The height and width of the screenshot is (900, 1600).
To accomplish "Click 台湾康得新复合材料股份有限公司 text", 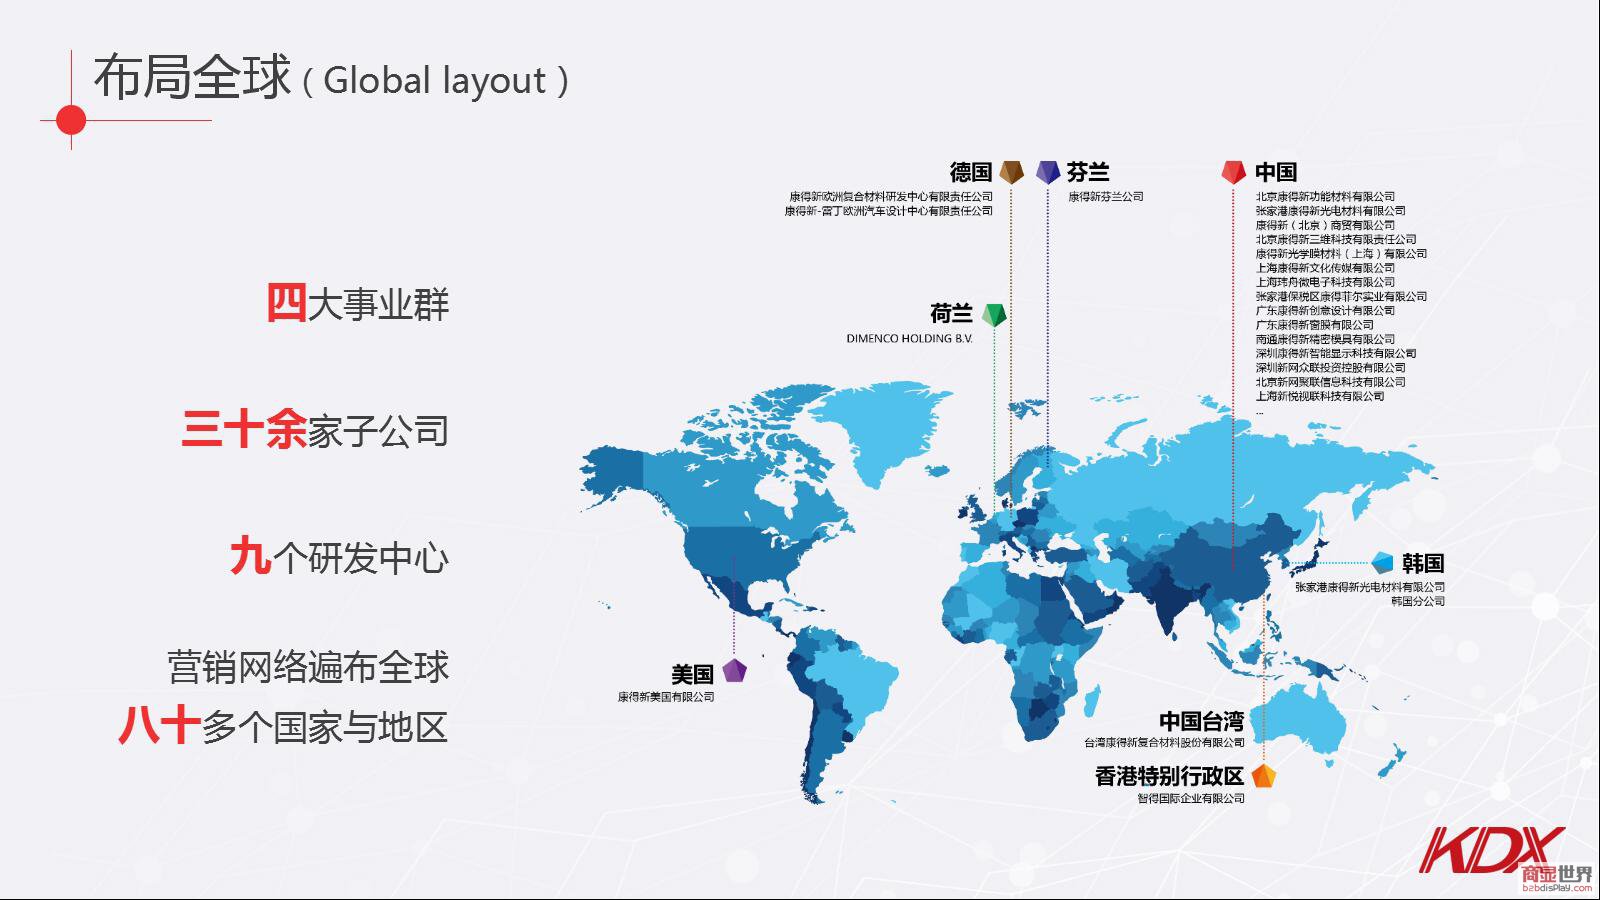I will coord(1164,743).
